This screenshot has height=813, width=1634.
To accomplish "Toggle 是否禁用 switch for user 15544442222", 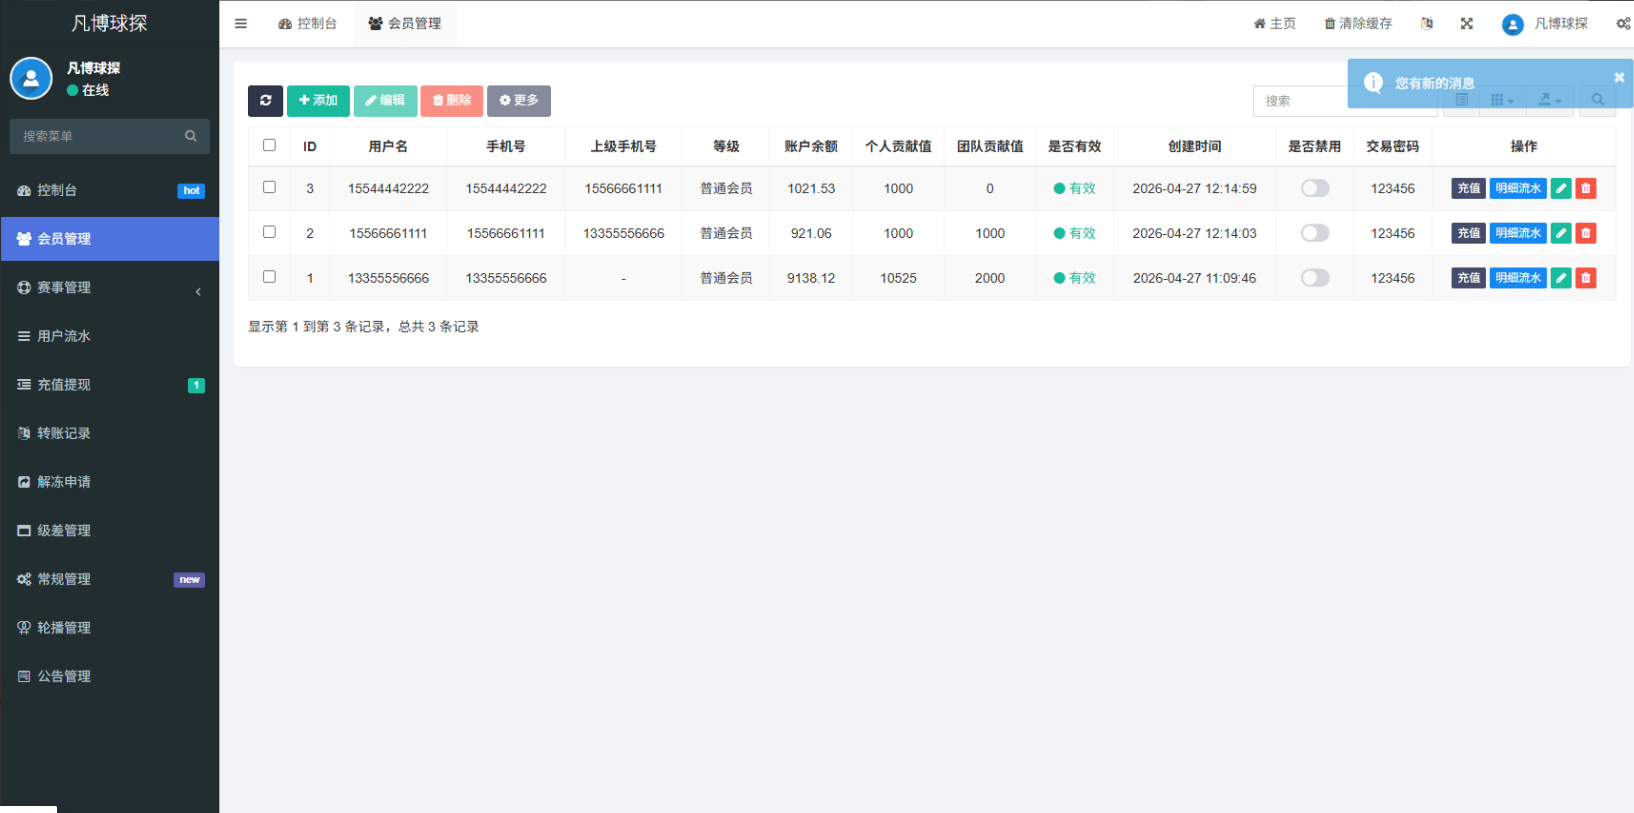I will point(1315,188).
